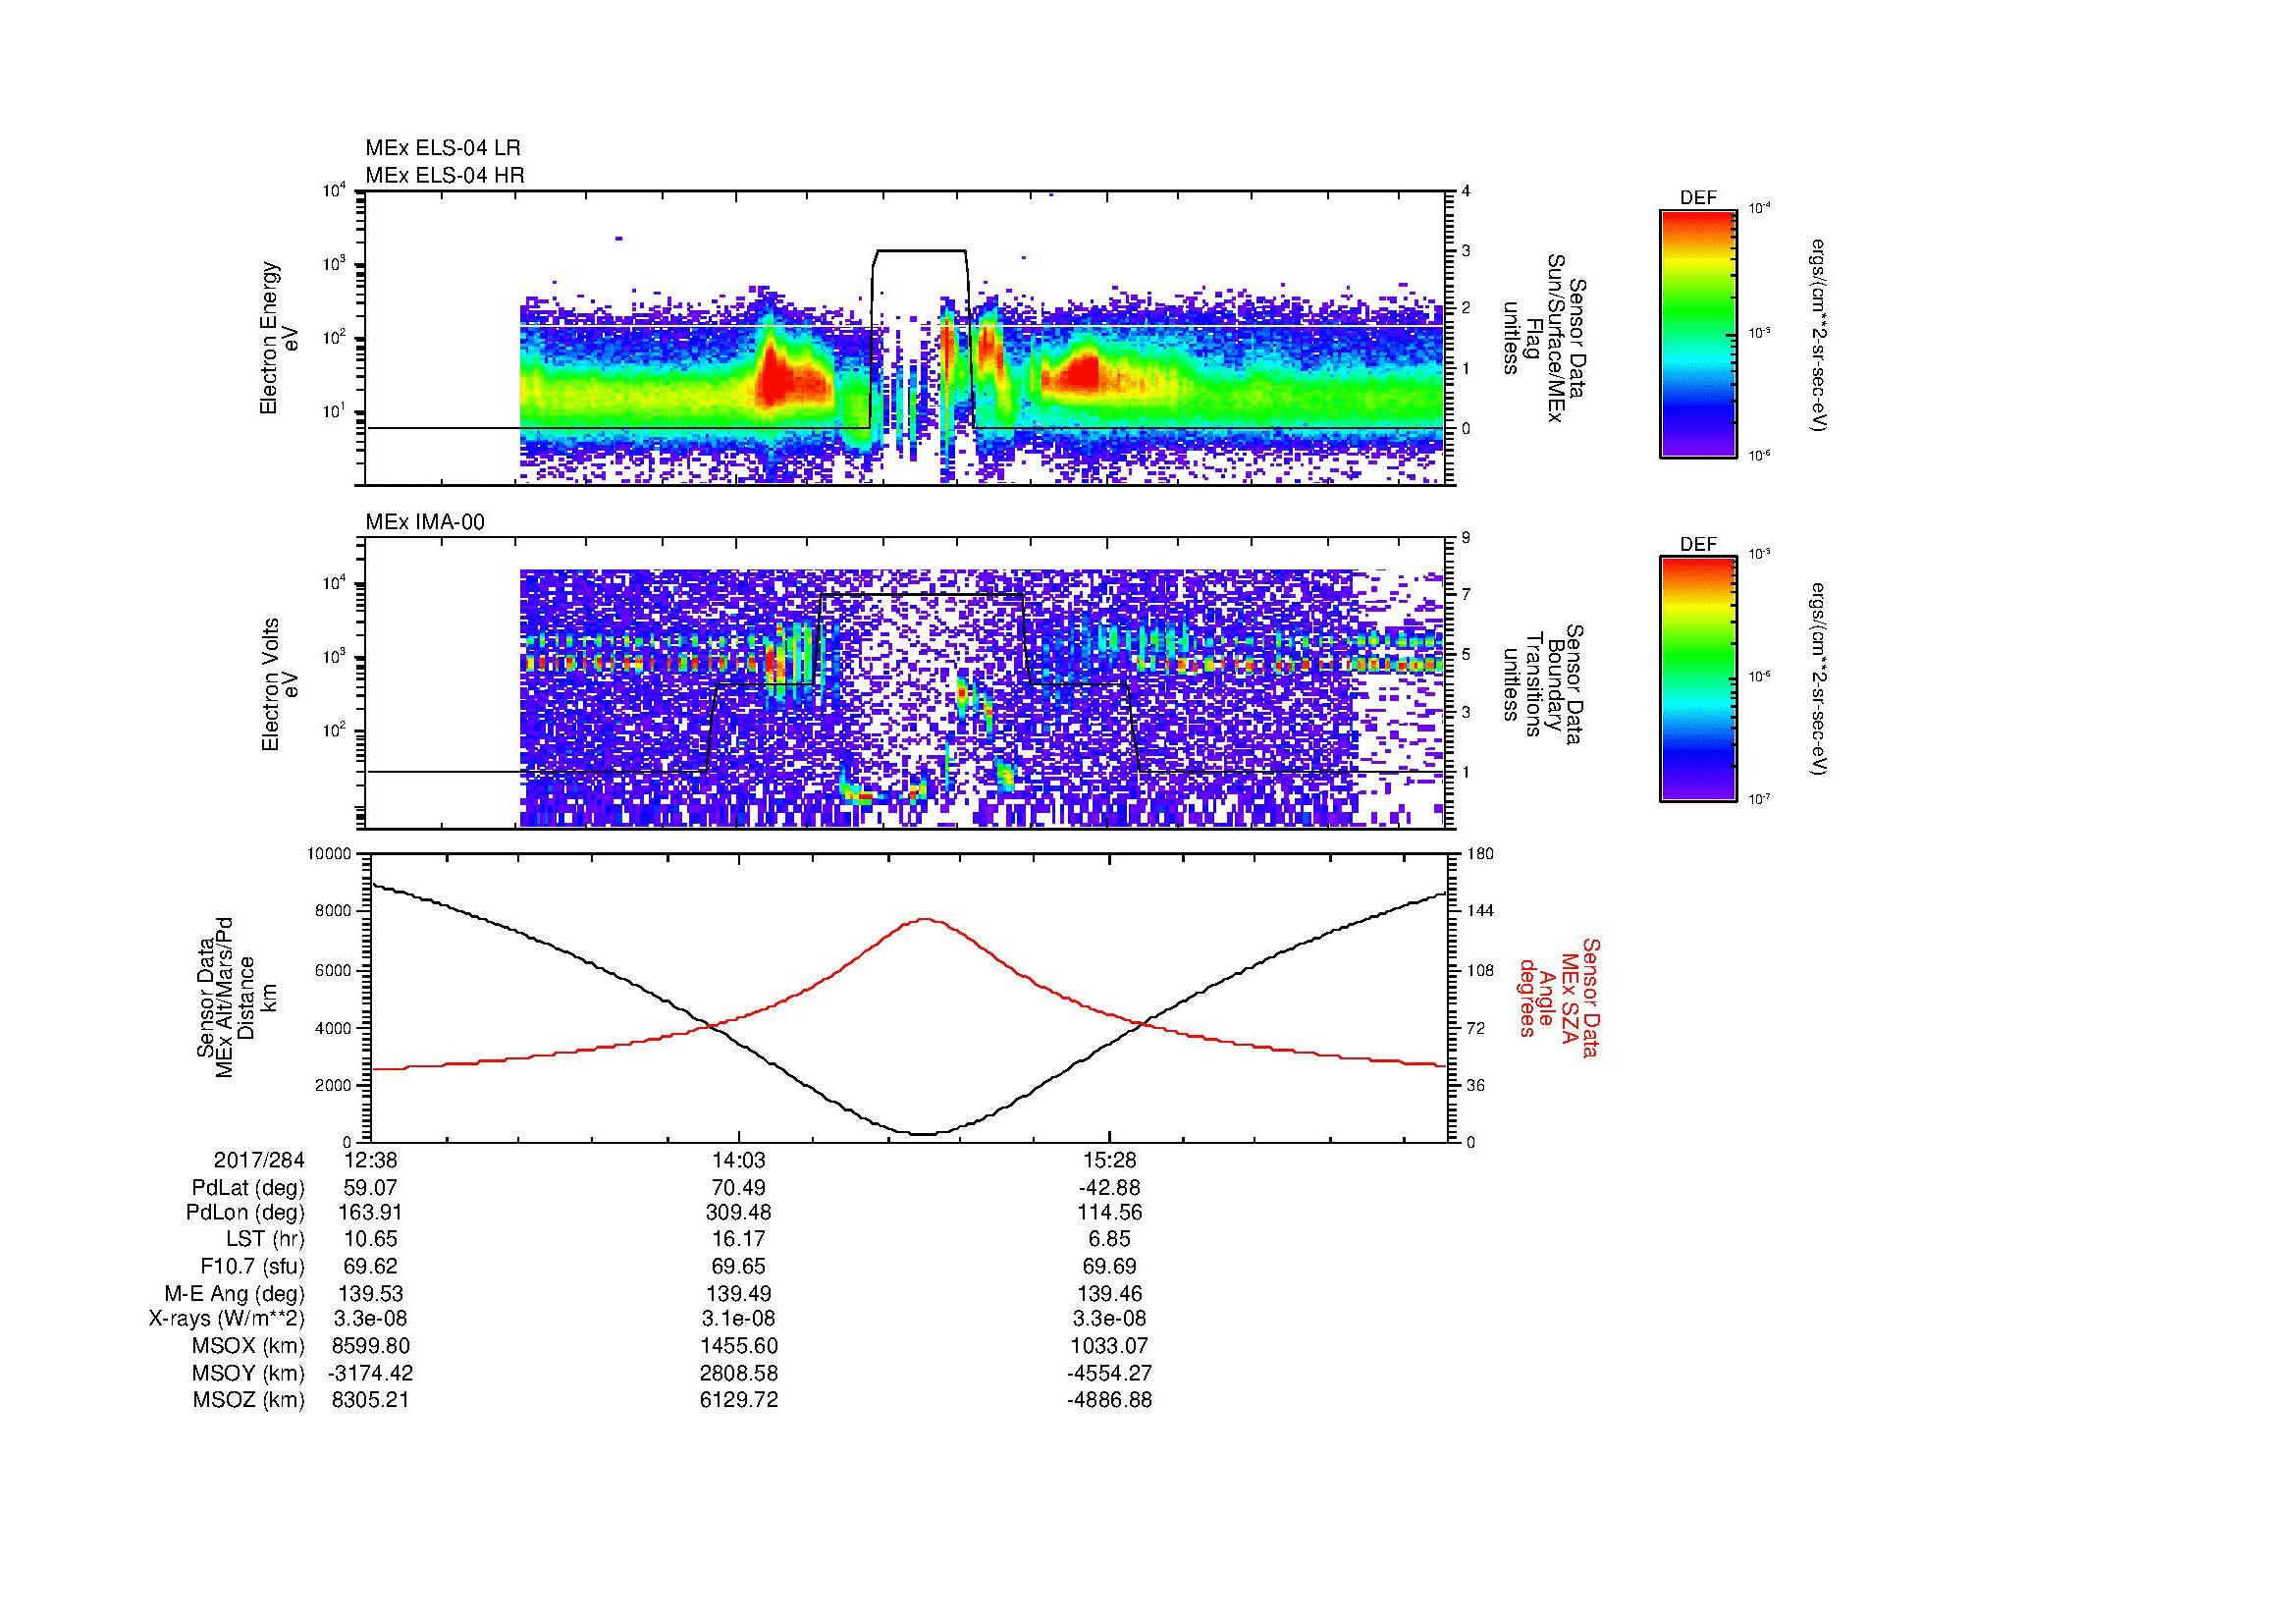Click the PdLon value 309.48
2296x1623 pixels.
(739, 1213)
